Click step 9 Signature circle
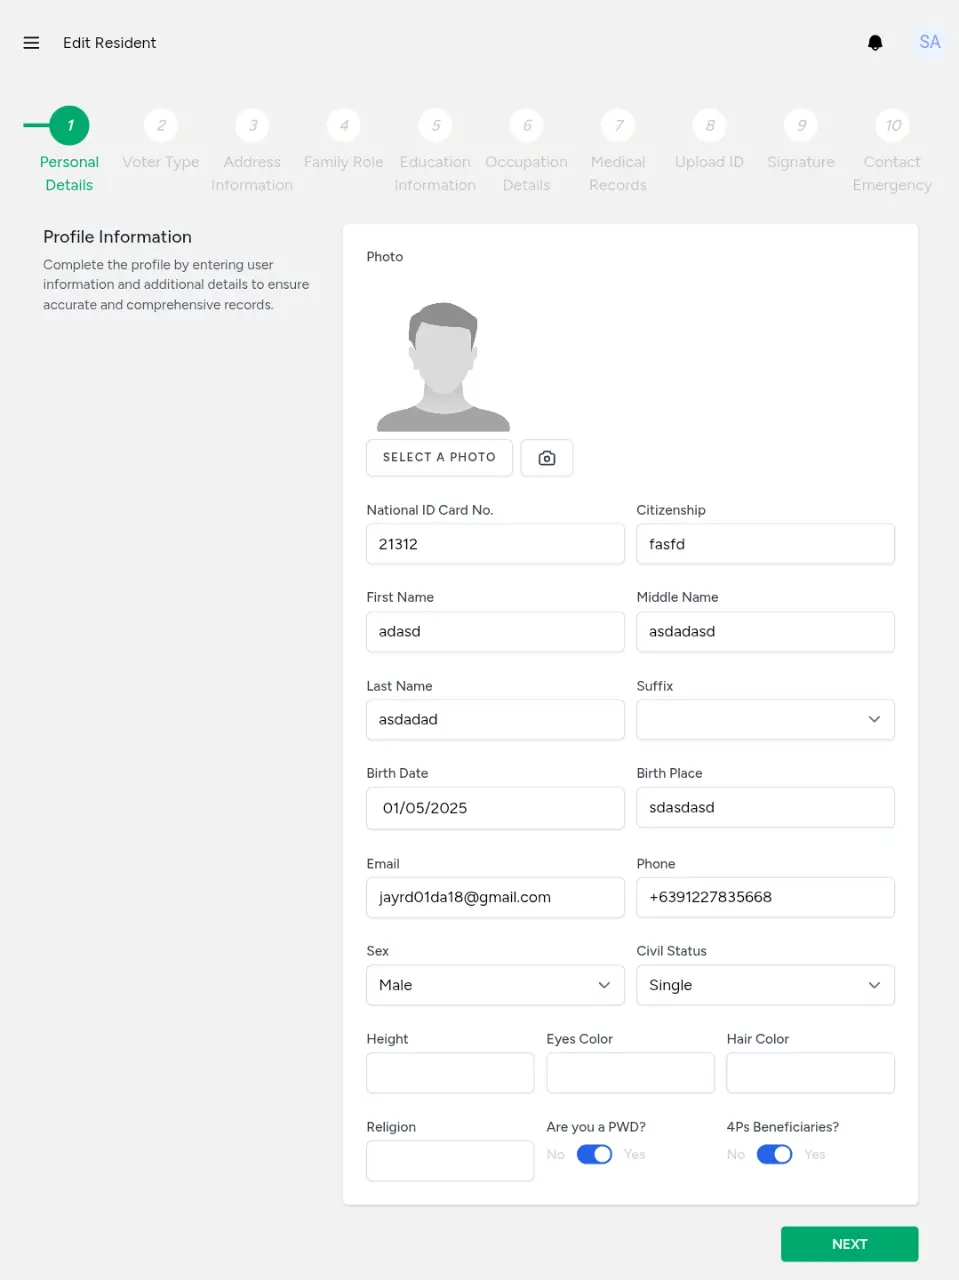The width and height of the screenshot is (959, 1280). tap(801, 125)
